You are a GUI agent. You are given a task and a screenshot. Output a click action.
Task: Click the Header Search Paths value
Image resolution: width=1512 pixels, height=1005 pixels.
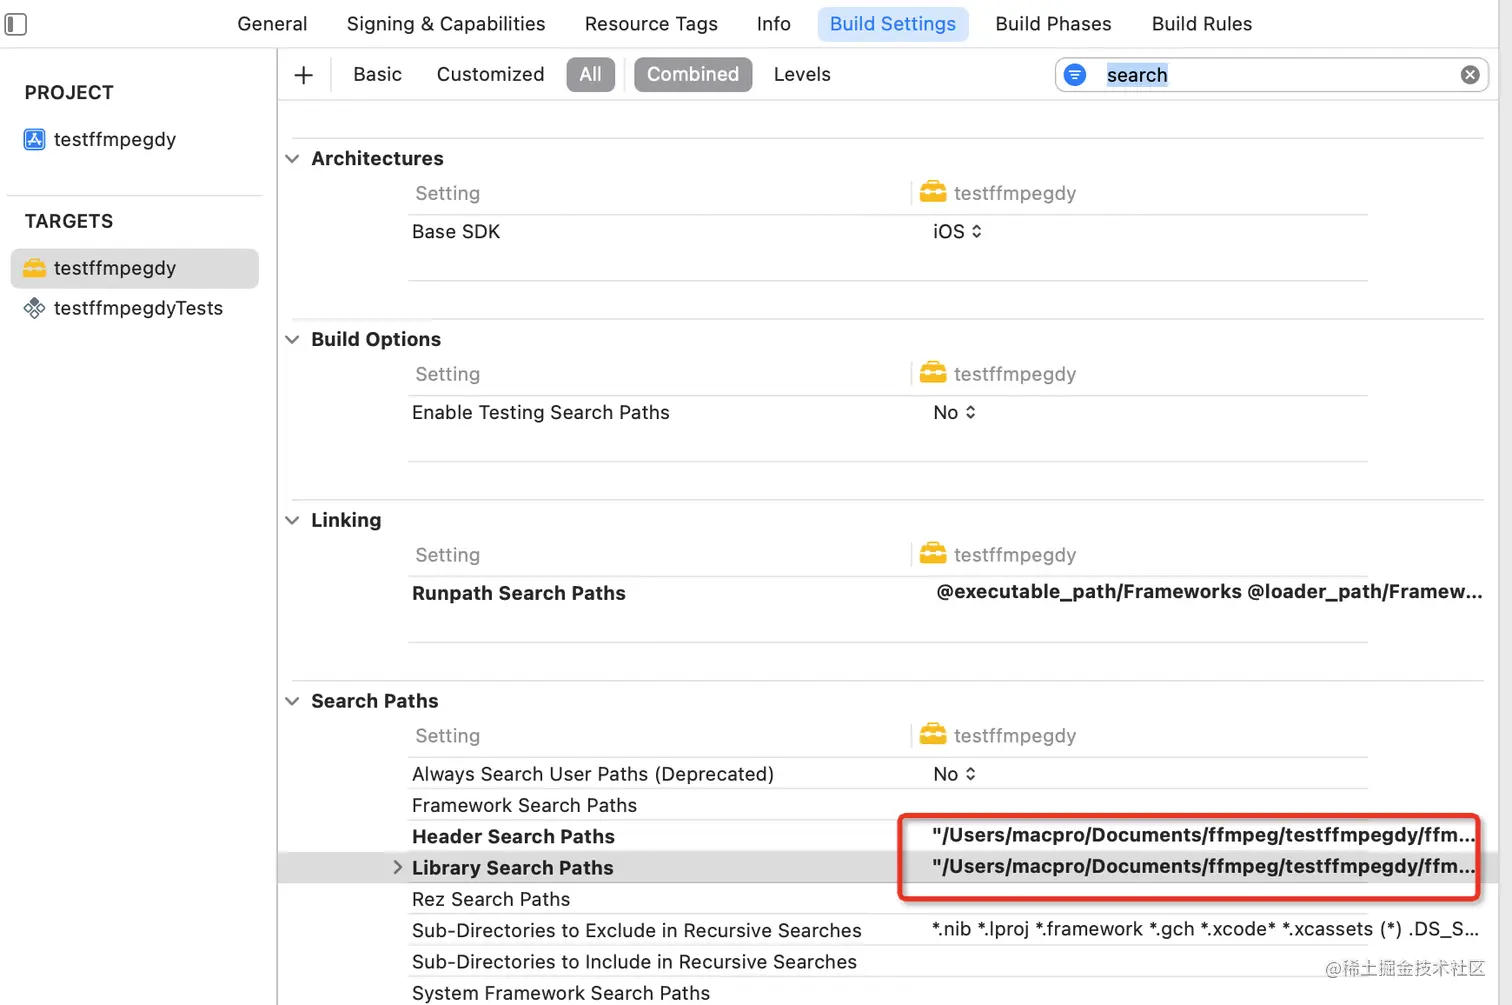(x=1203, y=835)
